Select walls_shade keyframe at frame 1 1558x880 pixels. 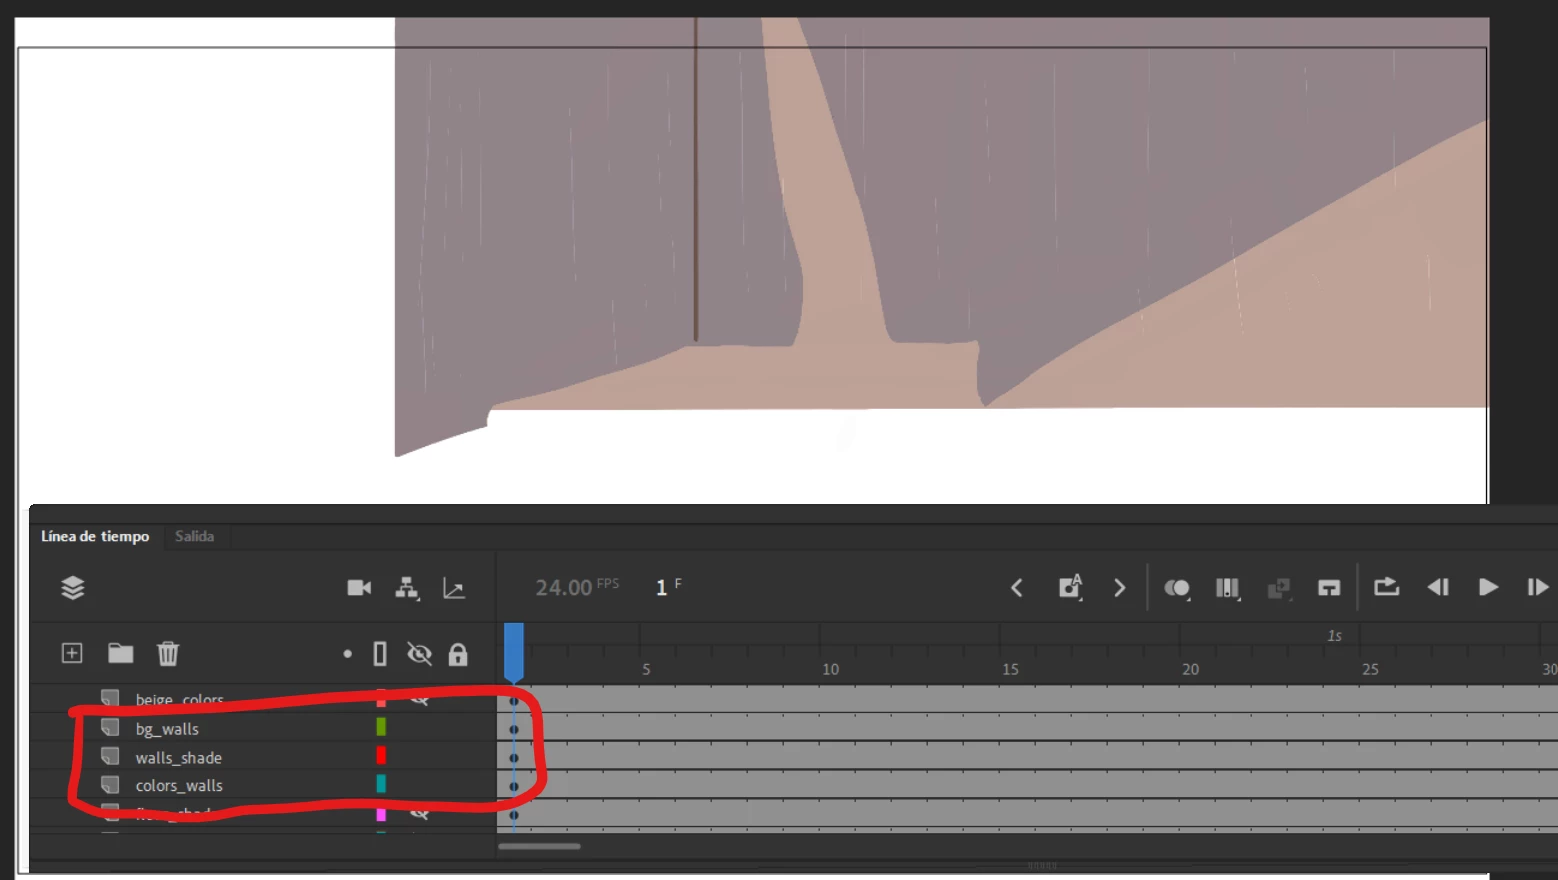tap(514, 757)
